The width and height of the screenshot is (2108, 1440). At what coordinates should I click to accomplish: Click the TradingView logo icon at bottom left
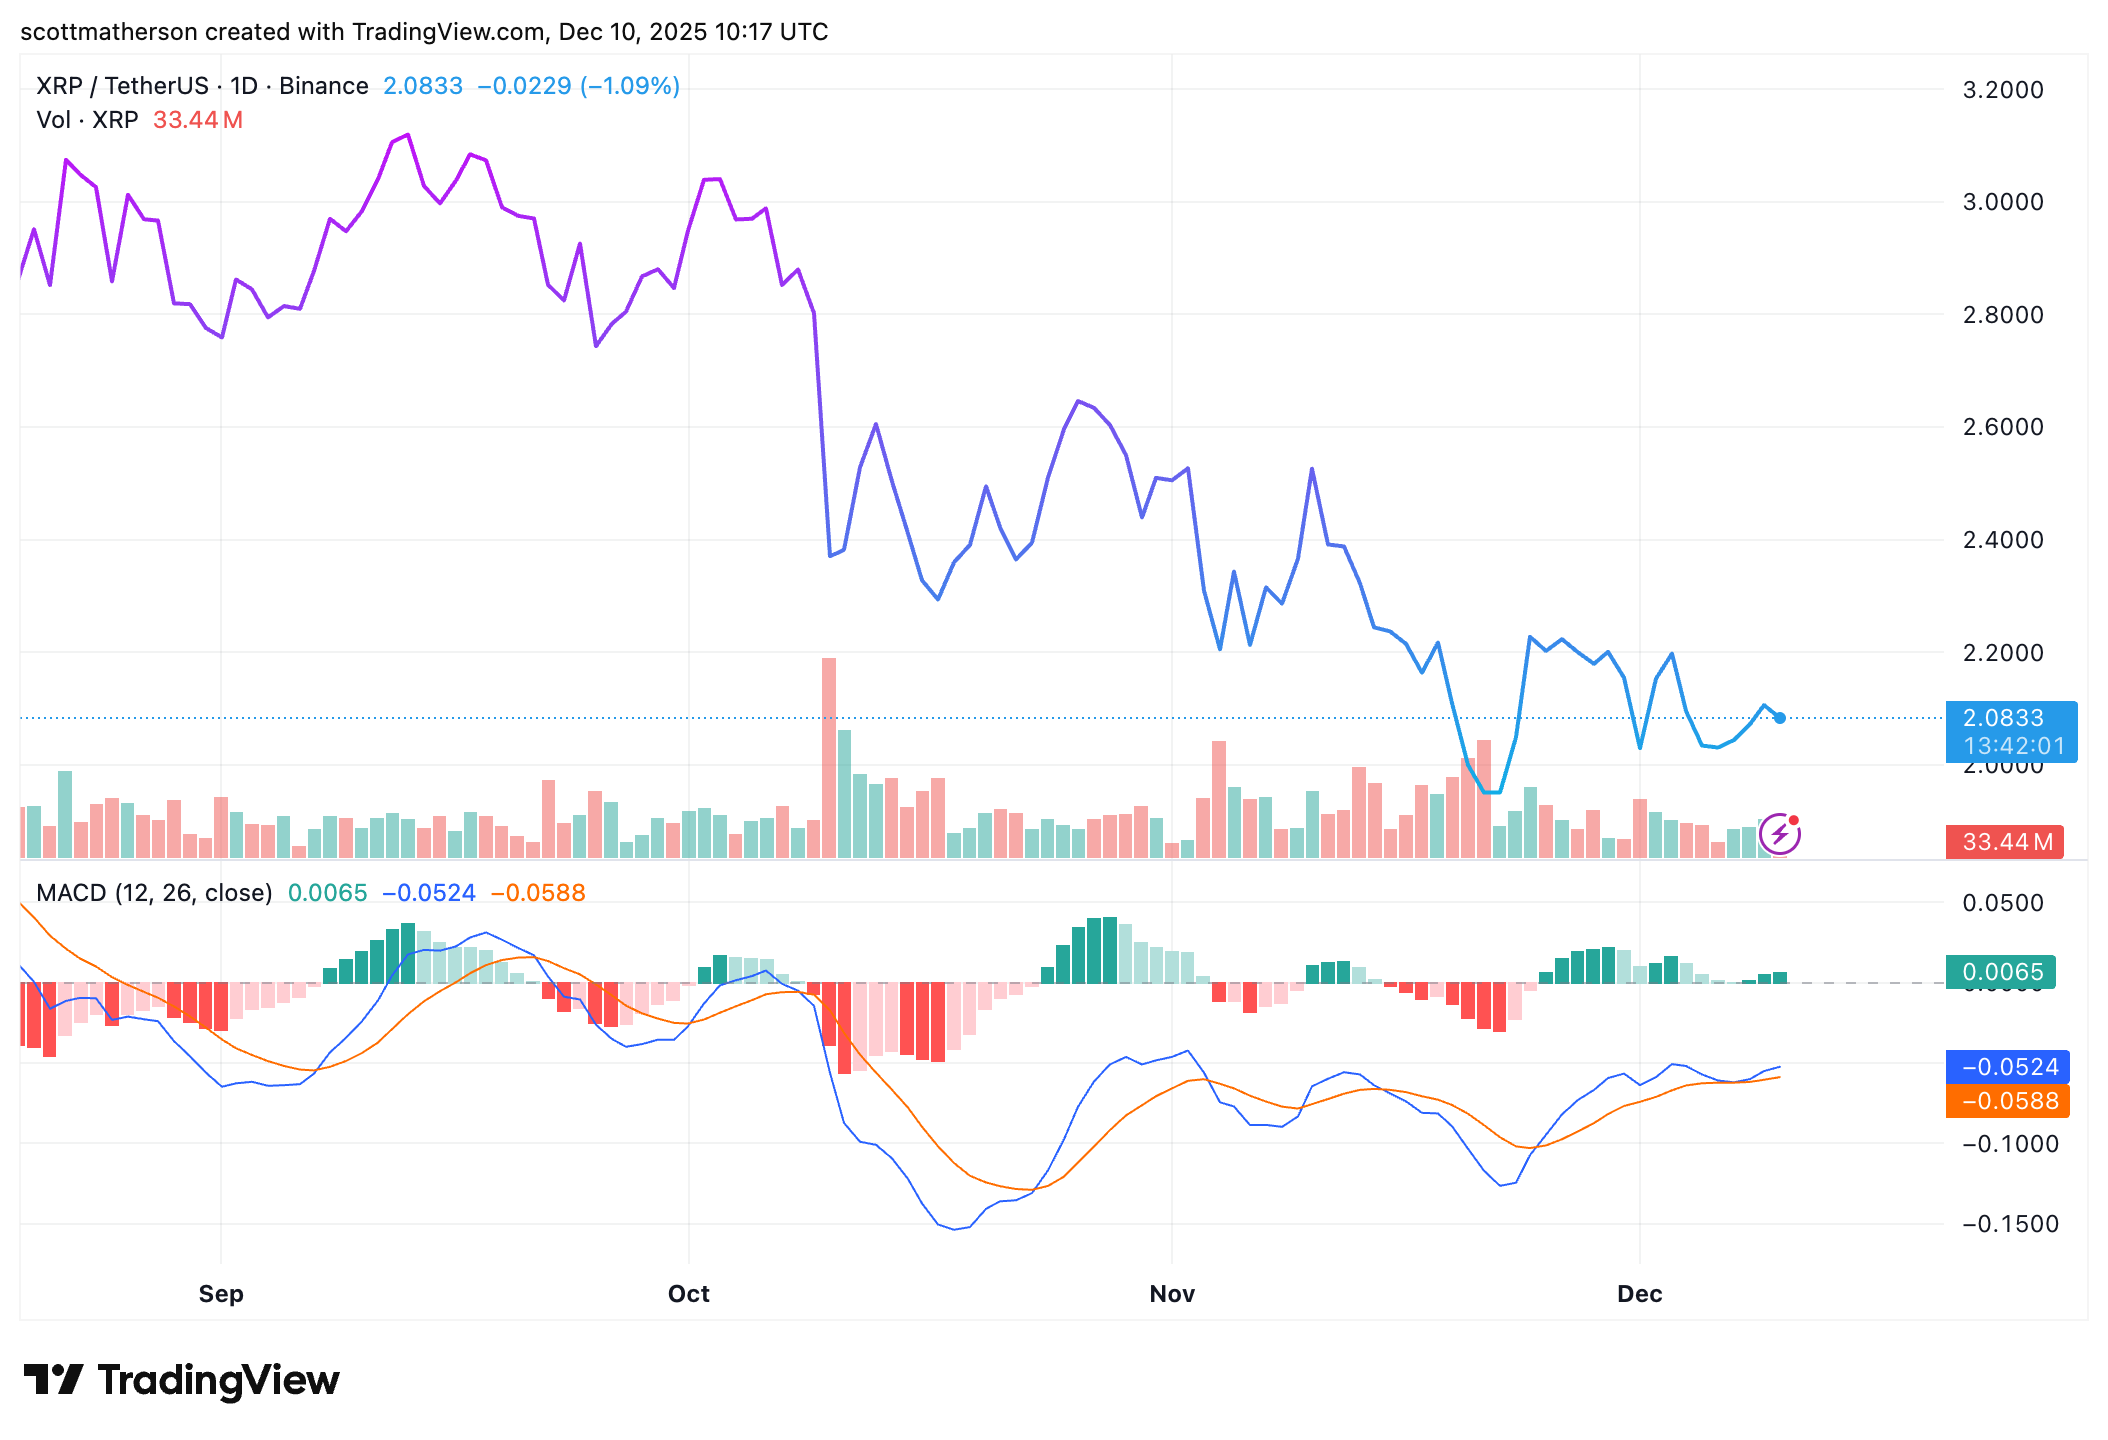pos(52,1380)
